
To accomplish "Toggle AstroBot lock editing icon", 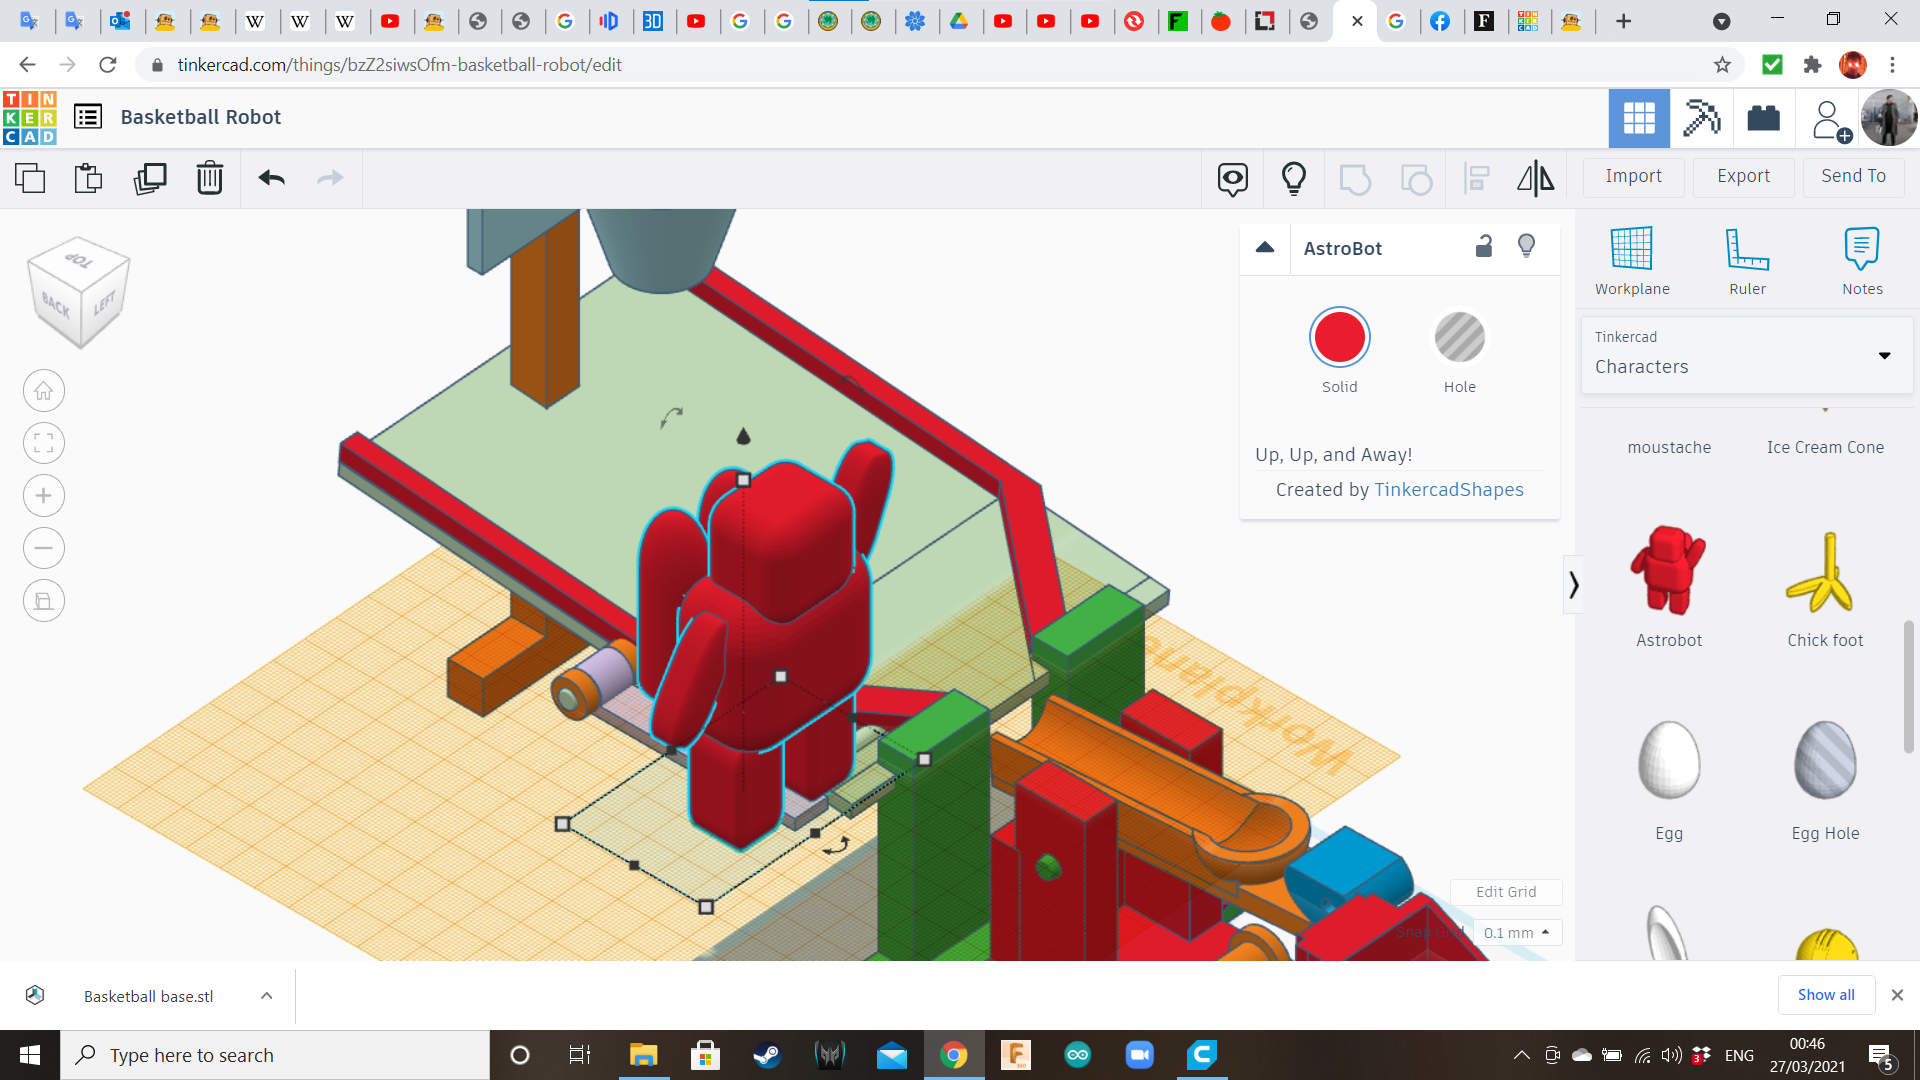I will [1484, 247].
